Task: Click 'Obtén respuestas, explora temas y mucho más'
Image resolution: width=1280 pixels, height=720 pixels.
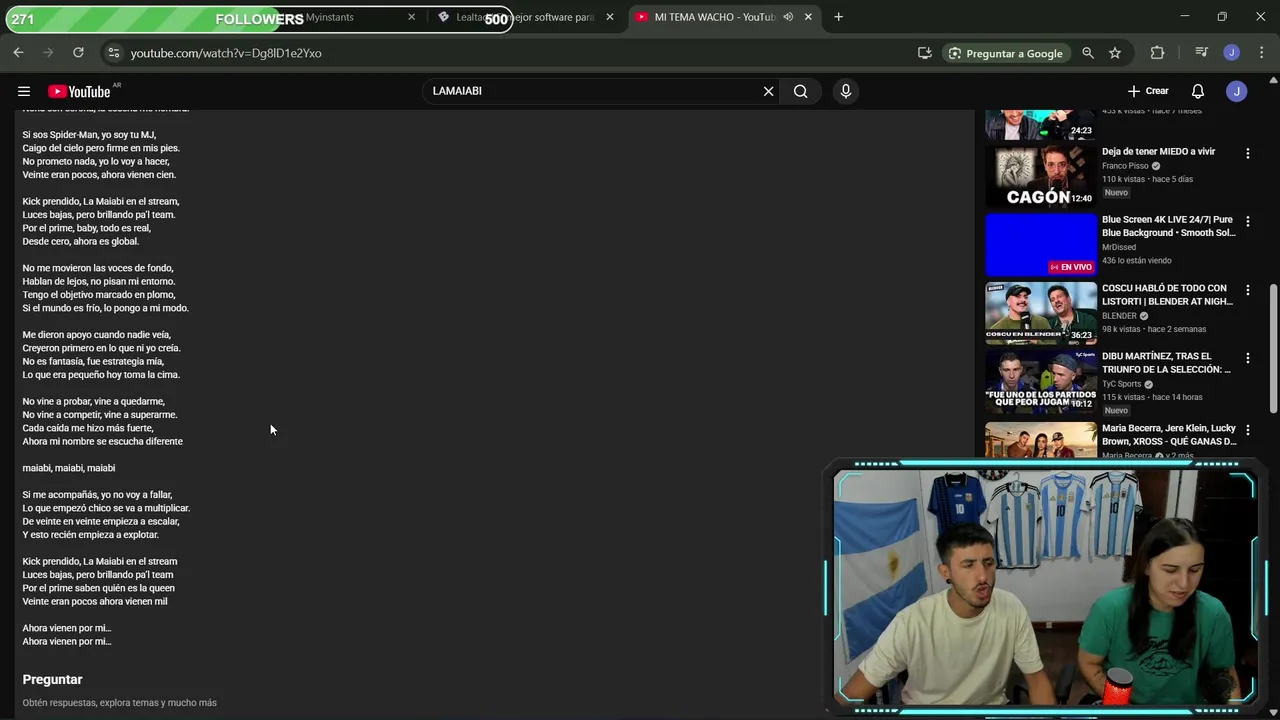Action: pos(119,703)
